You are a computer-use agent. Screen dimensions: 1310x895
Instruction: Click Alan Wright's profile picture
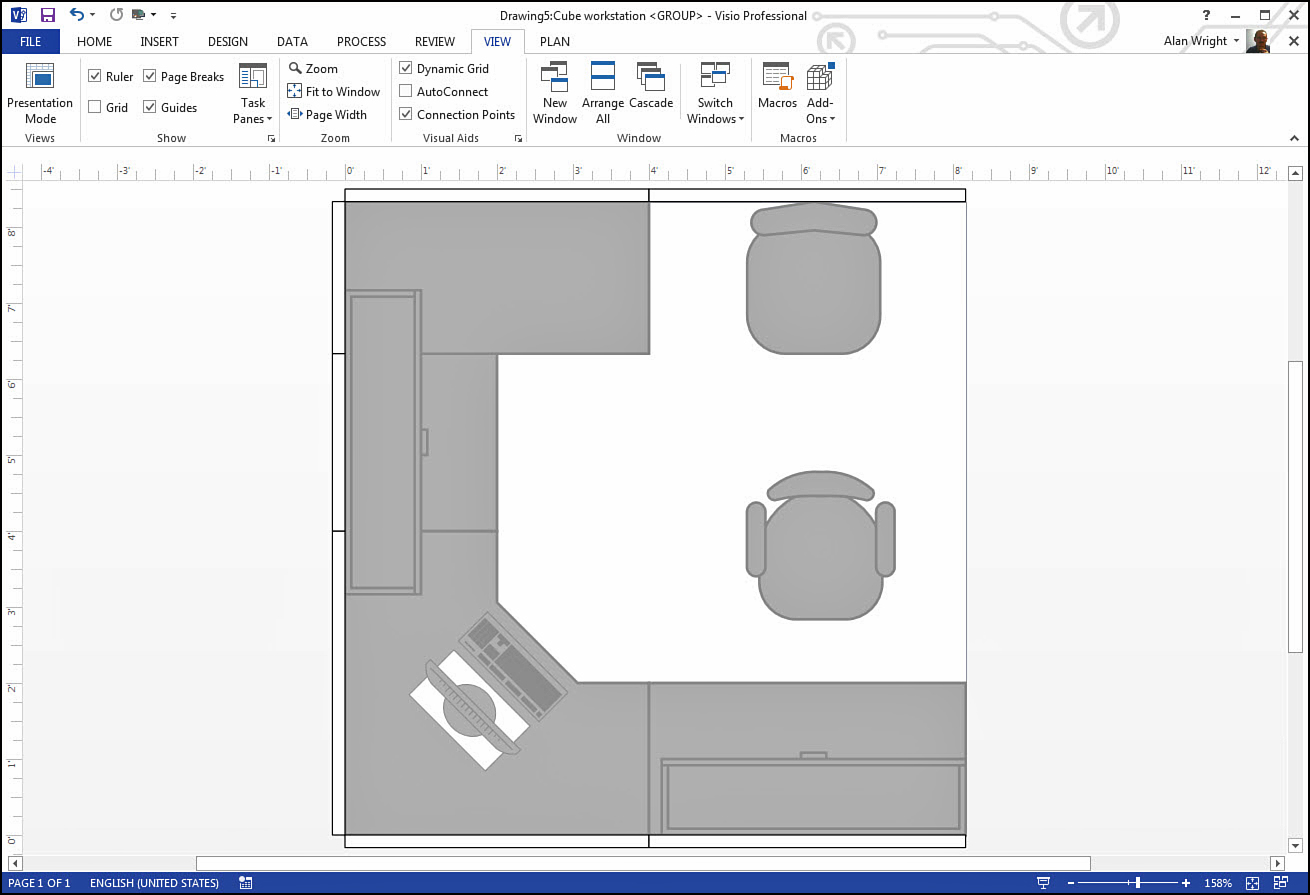tap(1259, 41)
